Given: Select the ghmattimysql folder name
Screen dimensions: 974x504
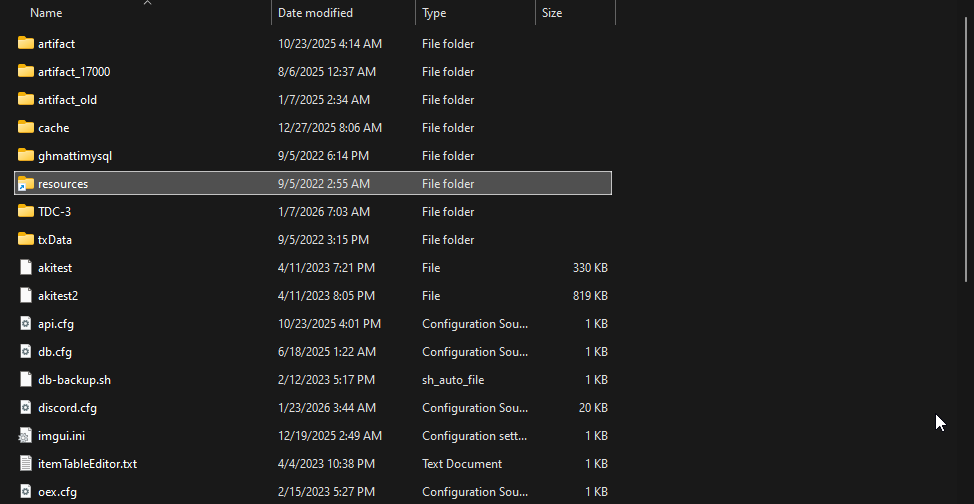Looking at the screenshot, I should 75,155.
